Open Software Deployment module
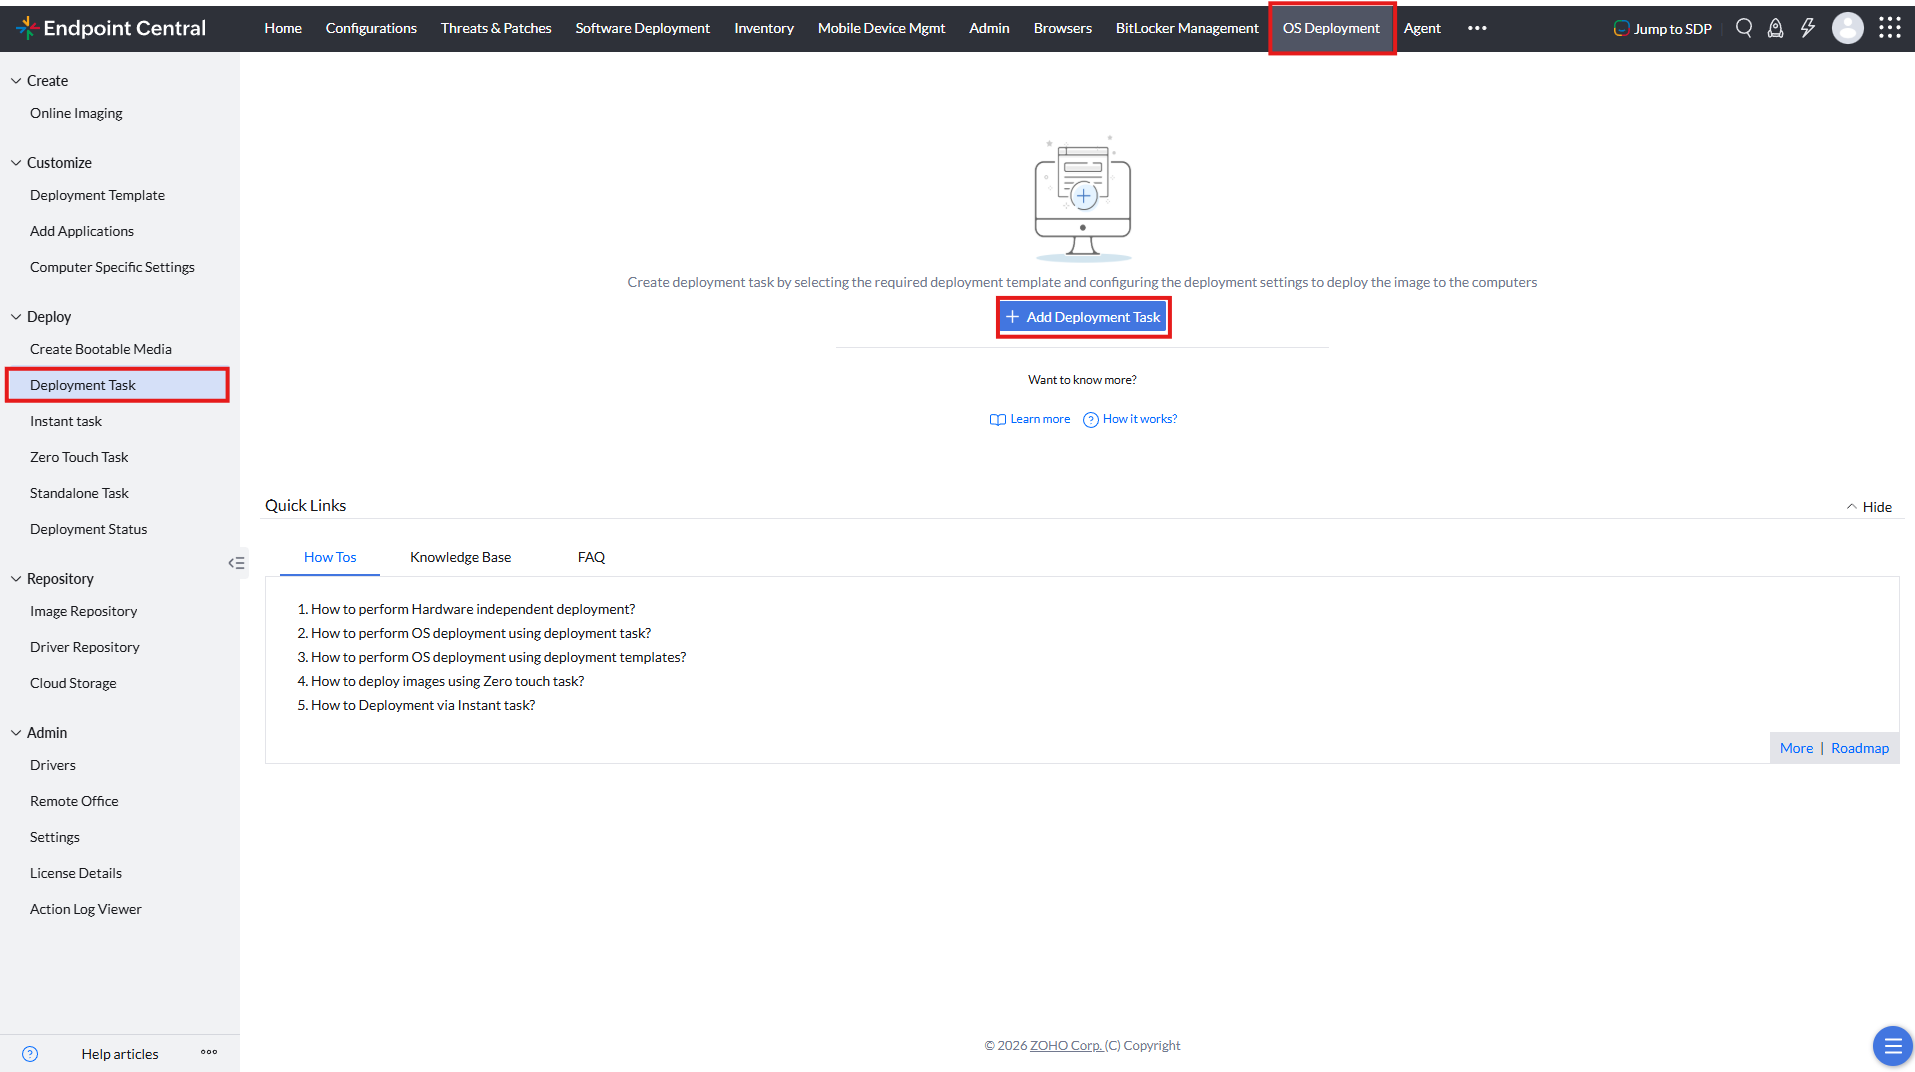The height and width of the screenshot is (1072, 1915). (x=643, y=28)
